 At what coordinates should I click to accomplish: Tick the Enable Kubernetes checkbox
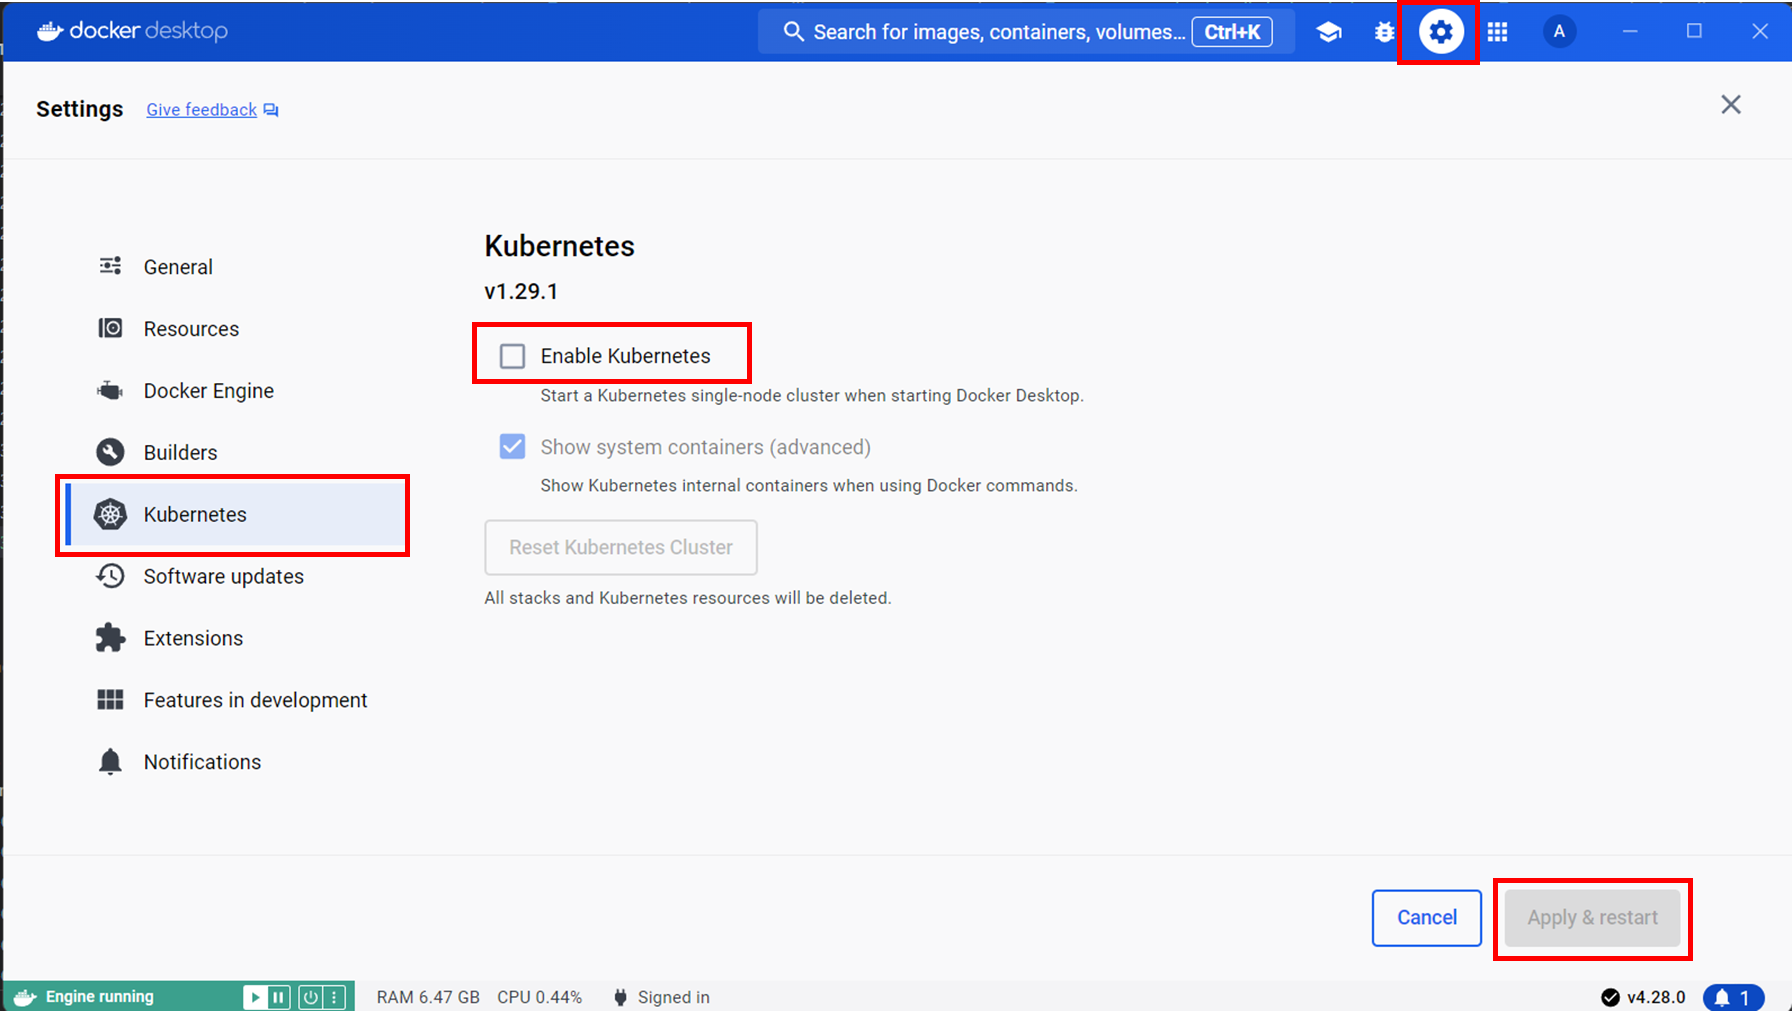[x=512, y=356]
